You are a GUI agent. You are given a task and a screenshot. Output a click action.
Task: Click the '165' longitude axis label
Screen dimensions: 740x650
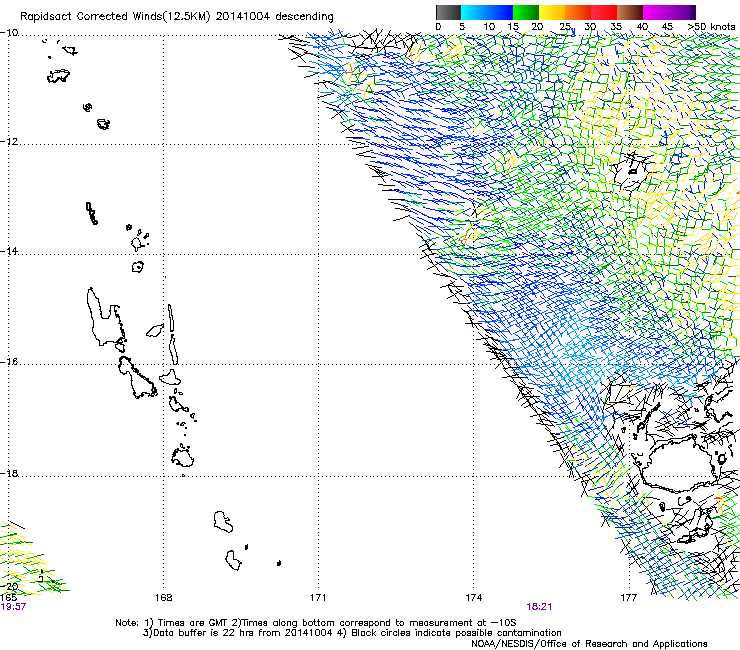tap(8, 598)
